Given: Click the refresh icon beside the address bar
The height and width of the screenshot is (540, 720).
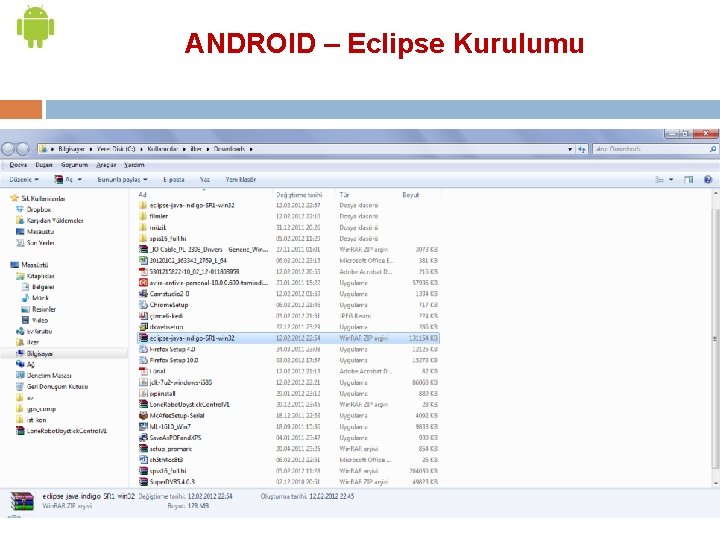Looking at the screenshot, I should pos(582,149).
